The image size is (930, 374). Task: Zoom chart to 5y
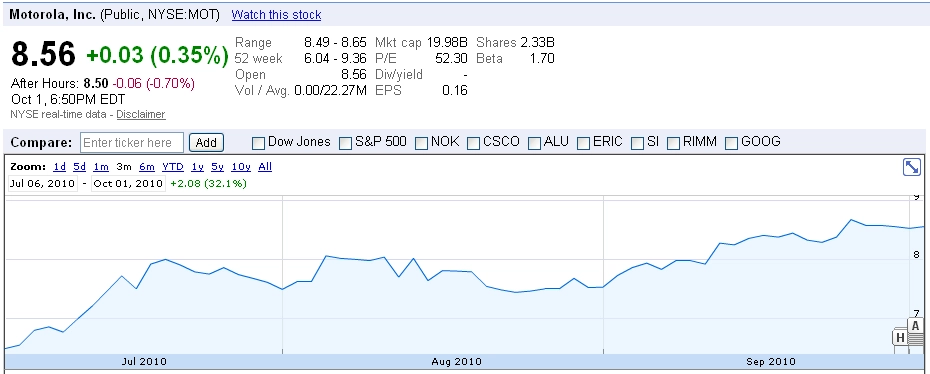[x=218, y=167]
